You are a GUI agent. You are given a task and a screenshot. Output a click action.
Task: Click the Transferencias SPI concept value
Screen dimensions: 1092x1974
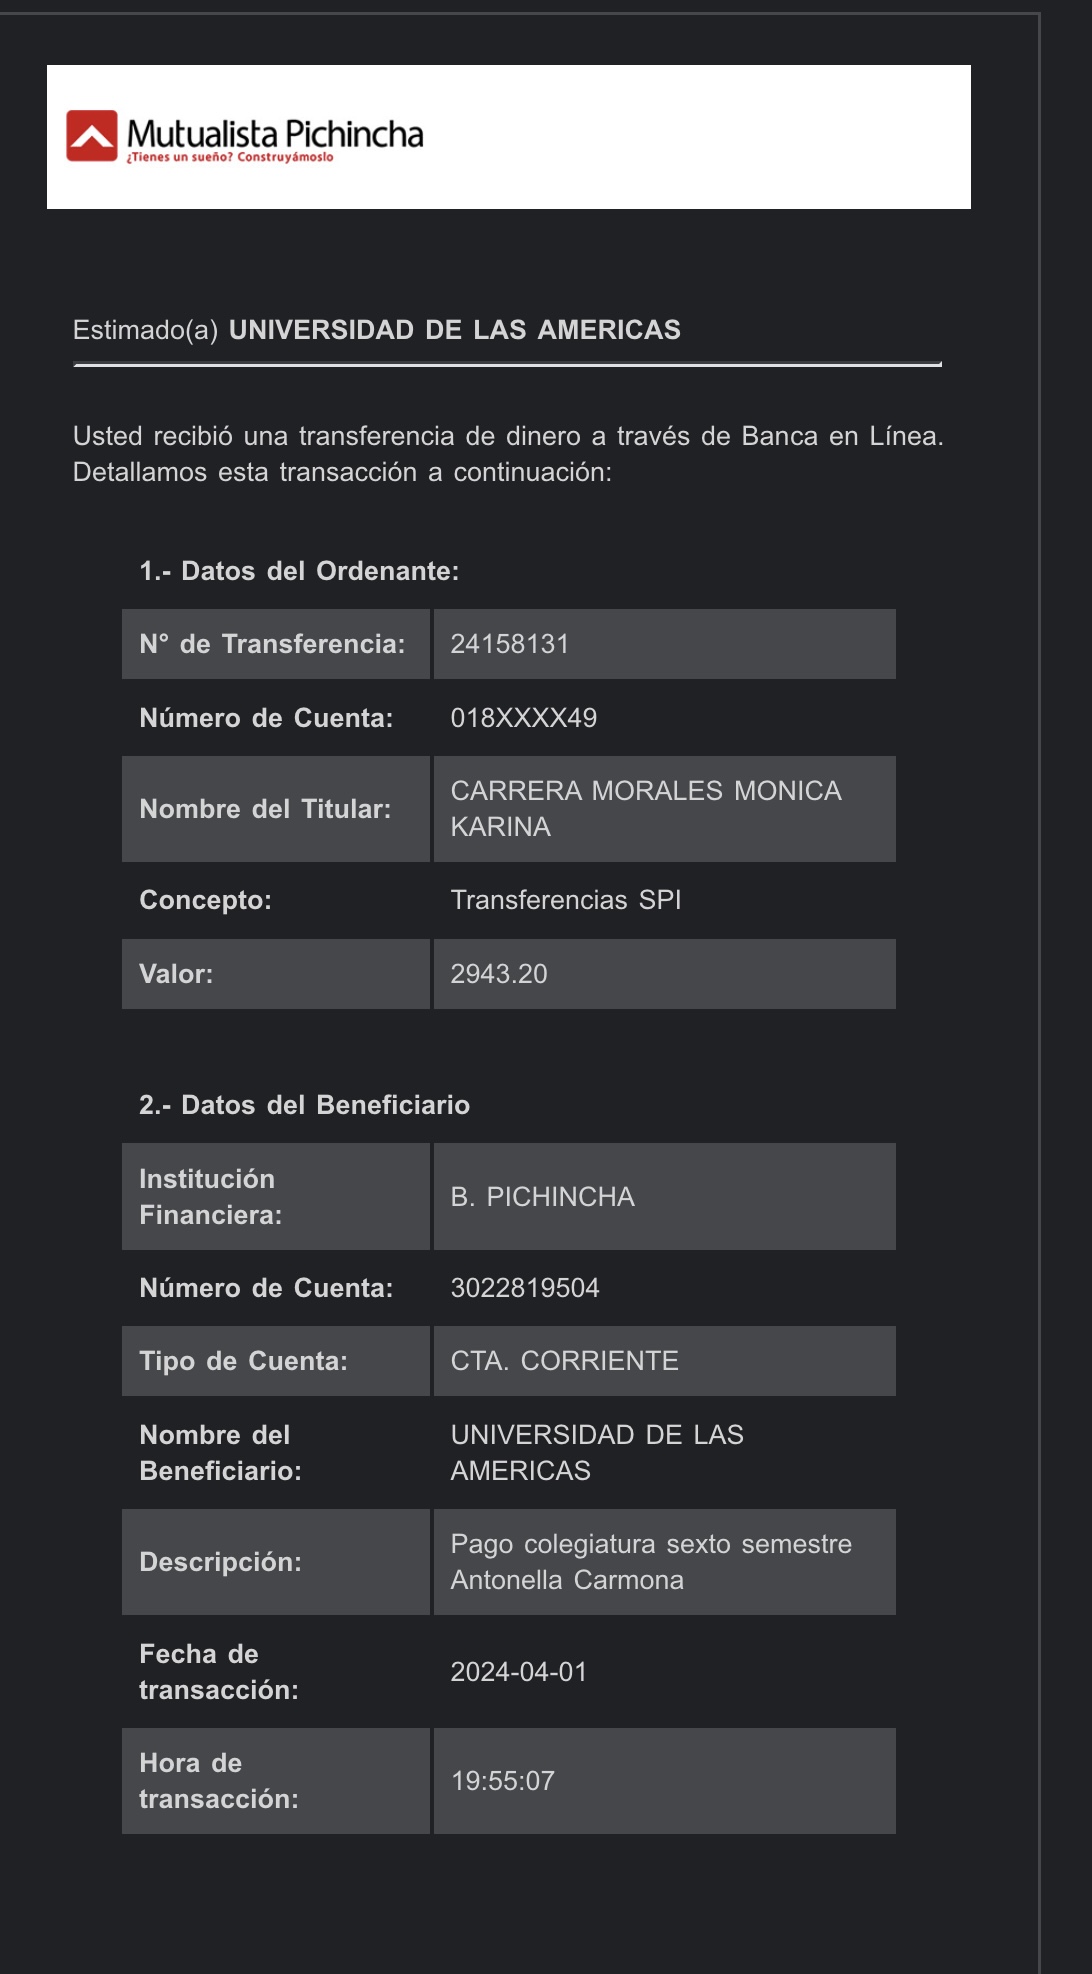point(566,900)
